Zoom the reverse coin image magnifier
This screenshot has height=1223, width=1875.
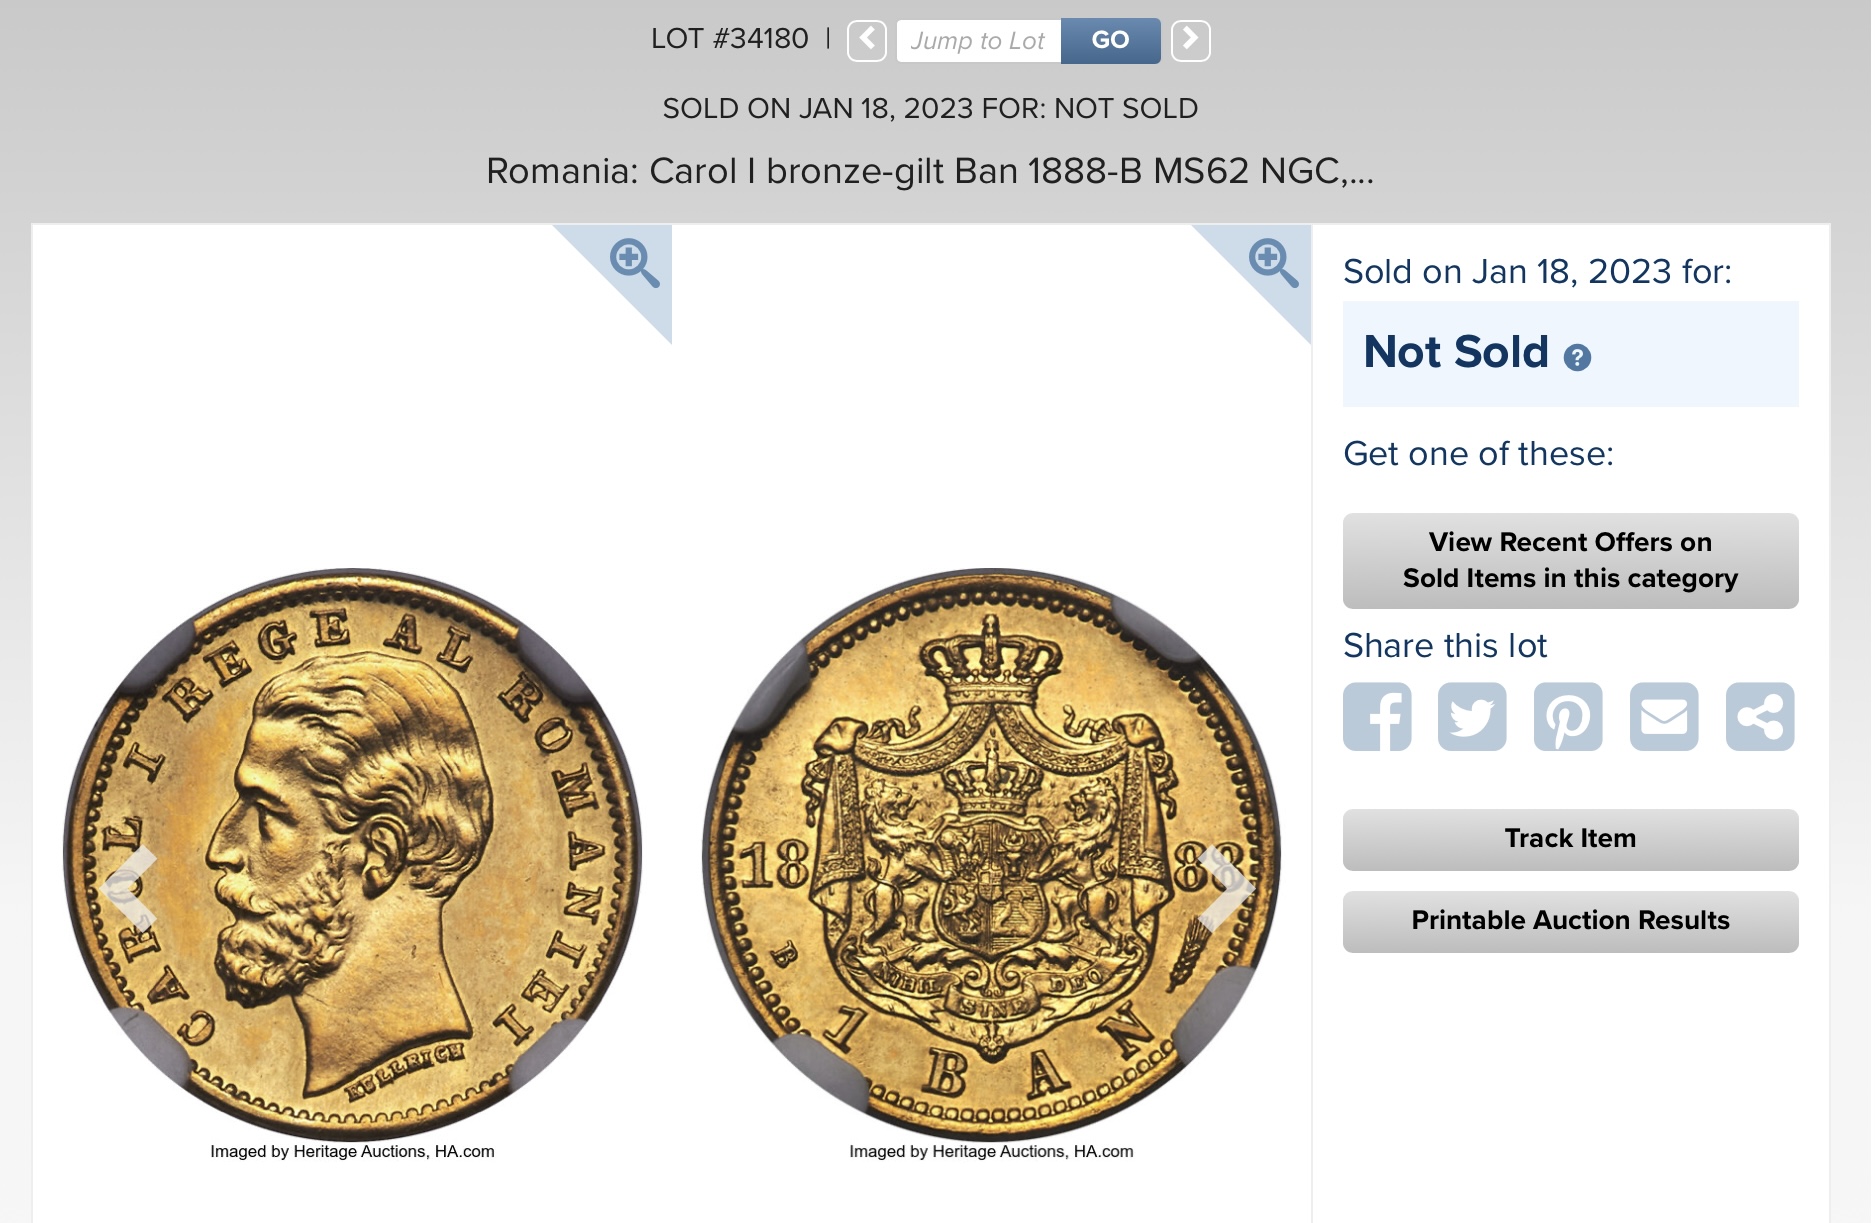[1273, 263]
